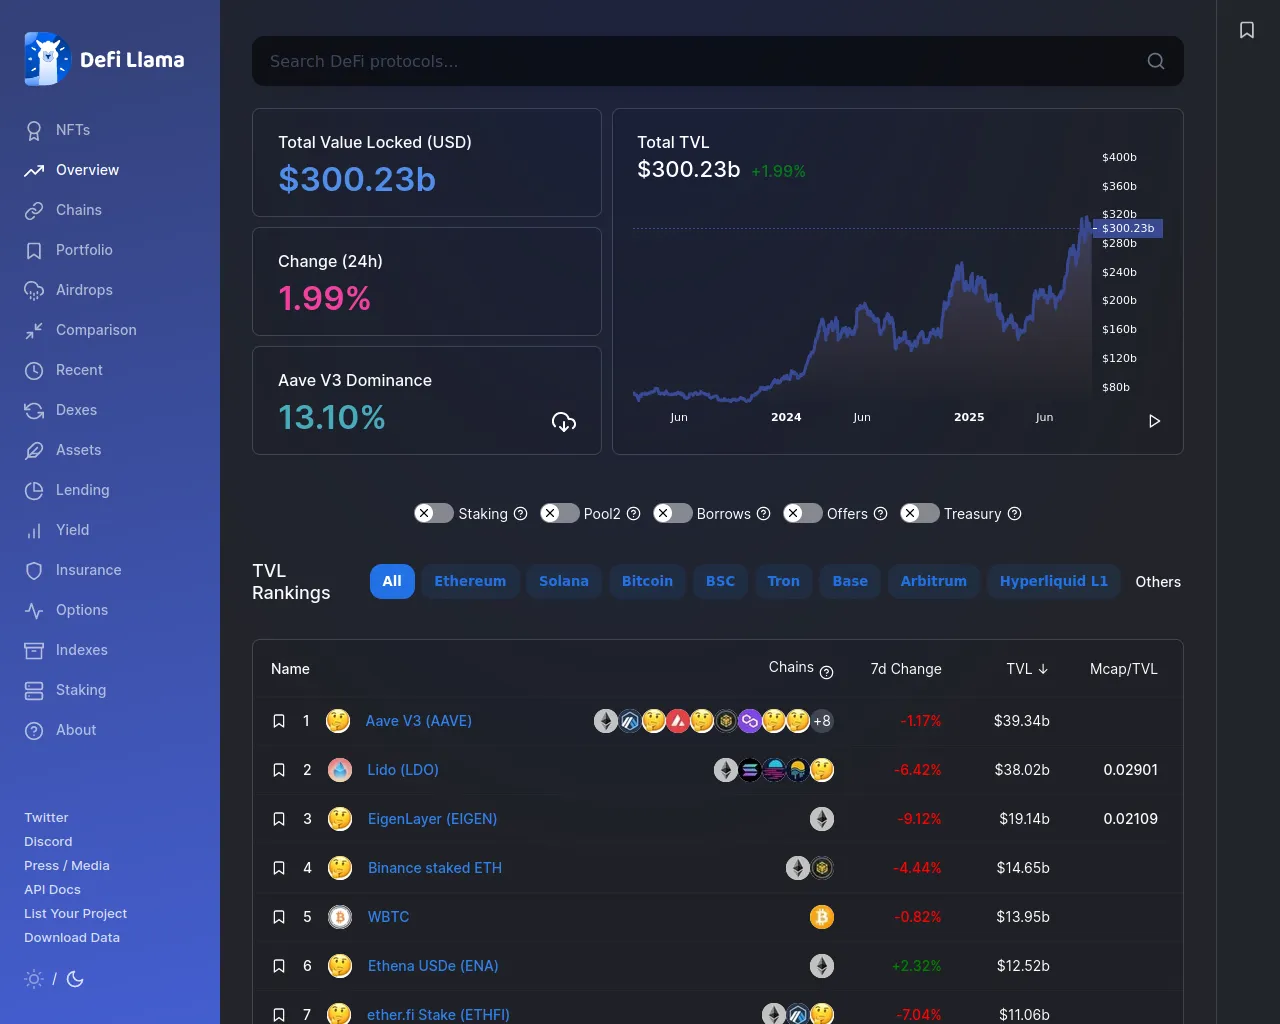Bookmark the WBTC row

point(279,917)
